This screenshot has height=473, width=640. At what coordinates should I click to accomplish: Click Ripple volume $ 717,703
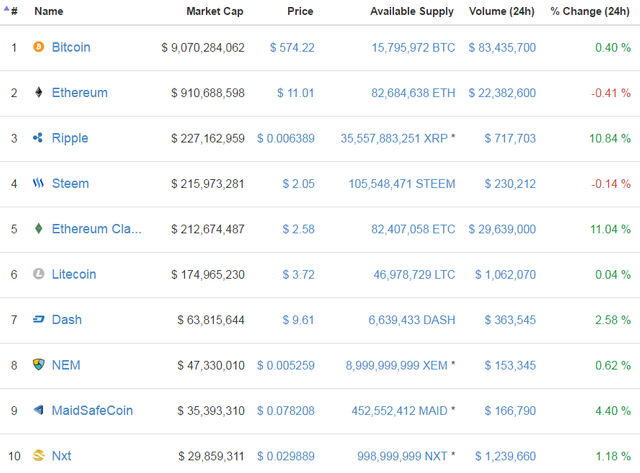tap(510, 138)
